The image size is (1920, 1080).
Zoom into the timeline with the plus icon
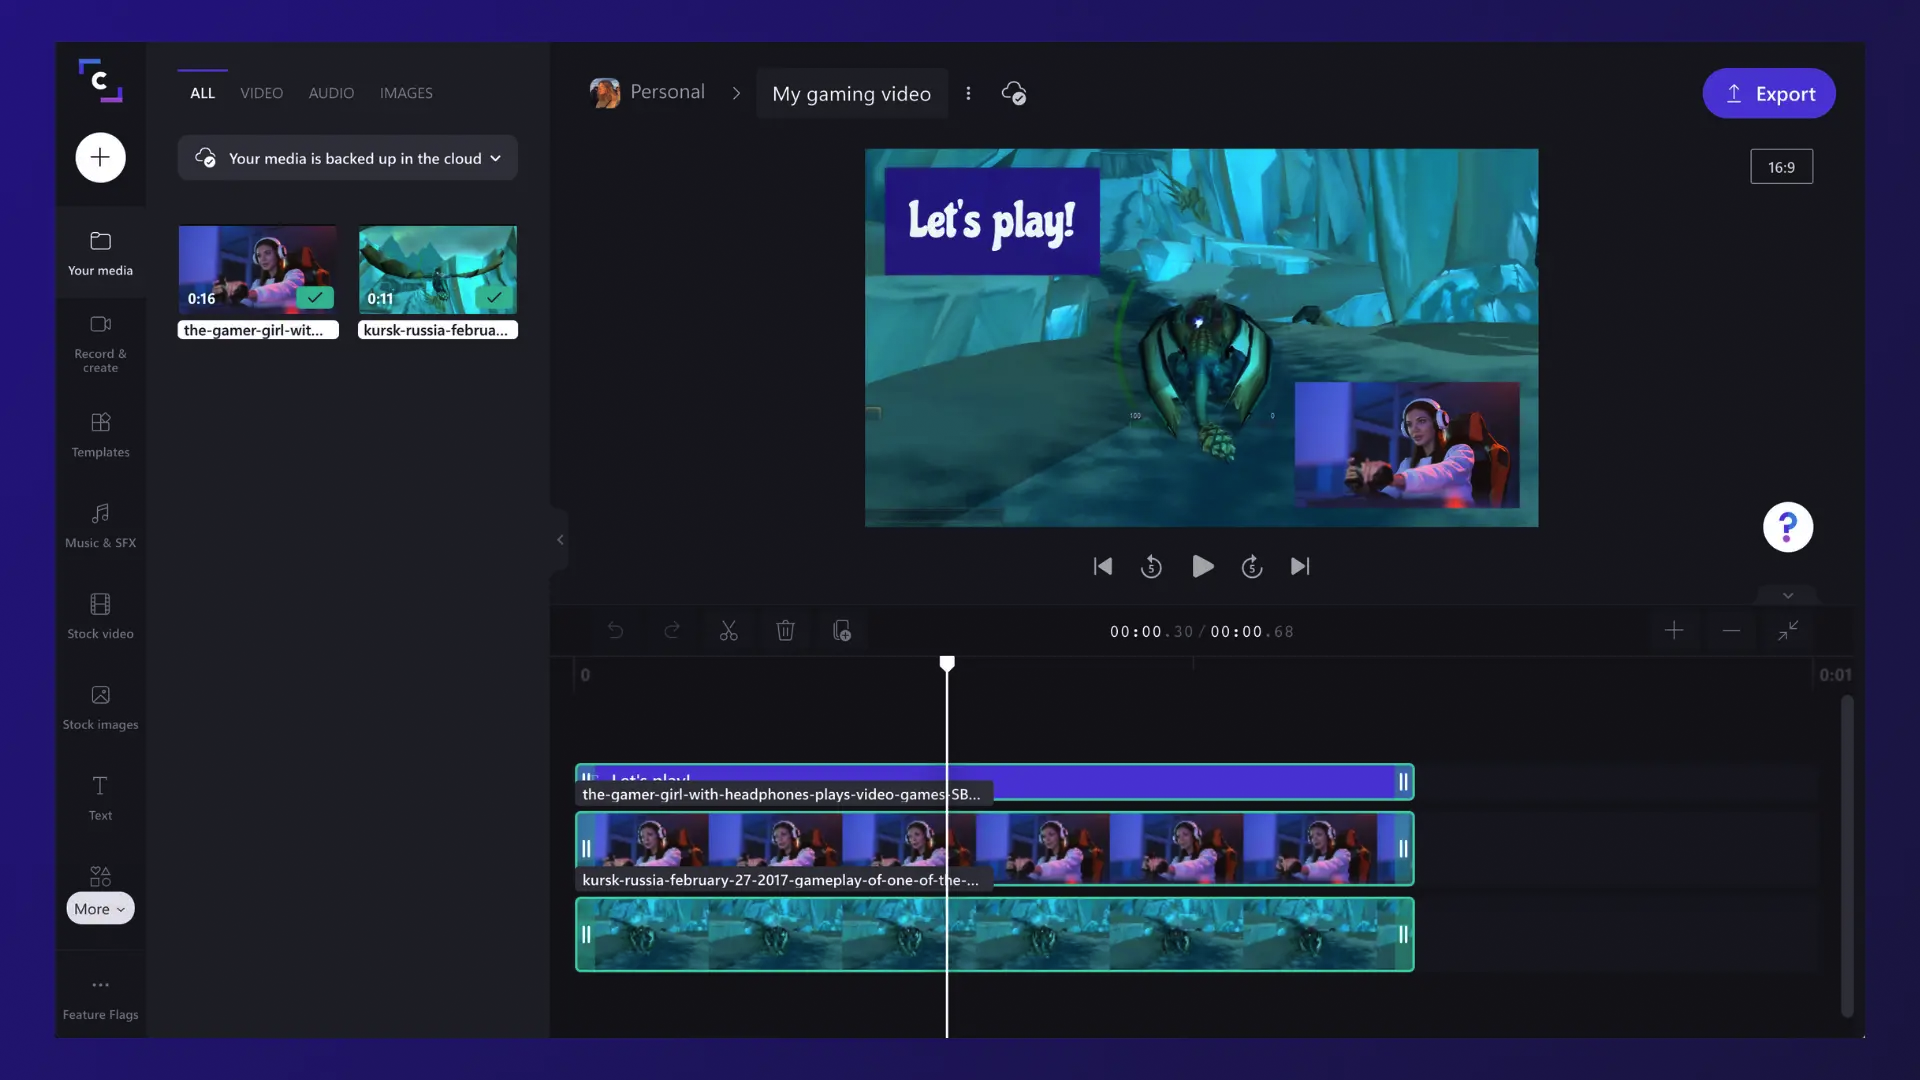coord(1673,630)
